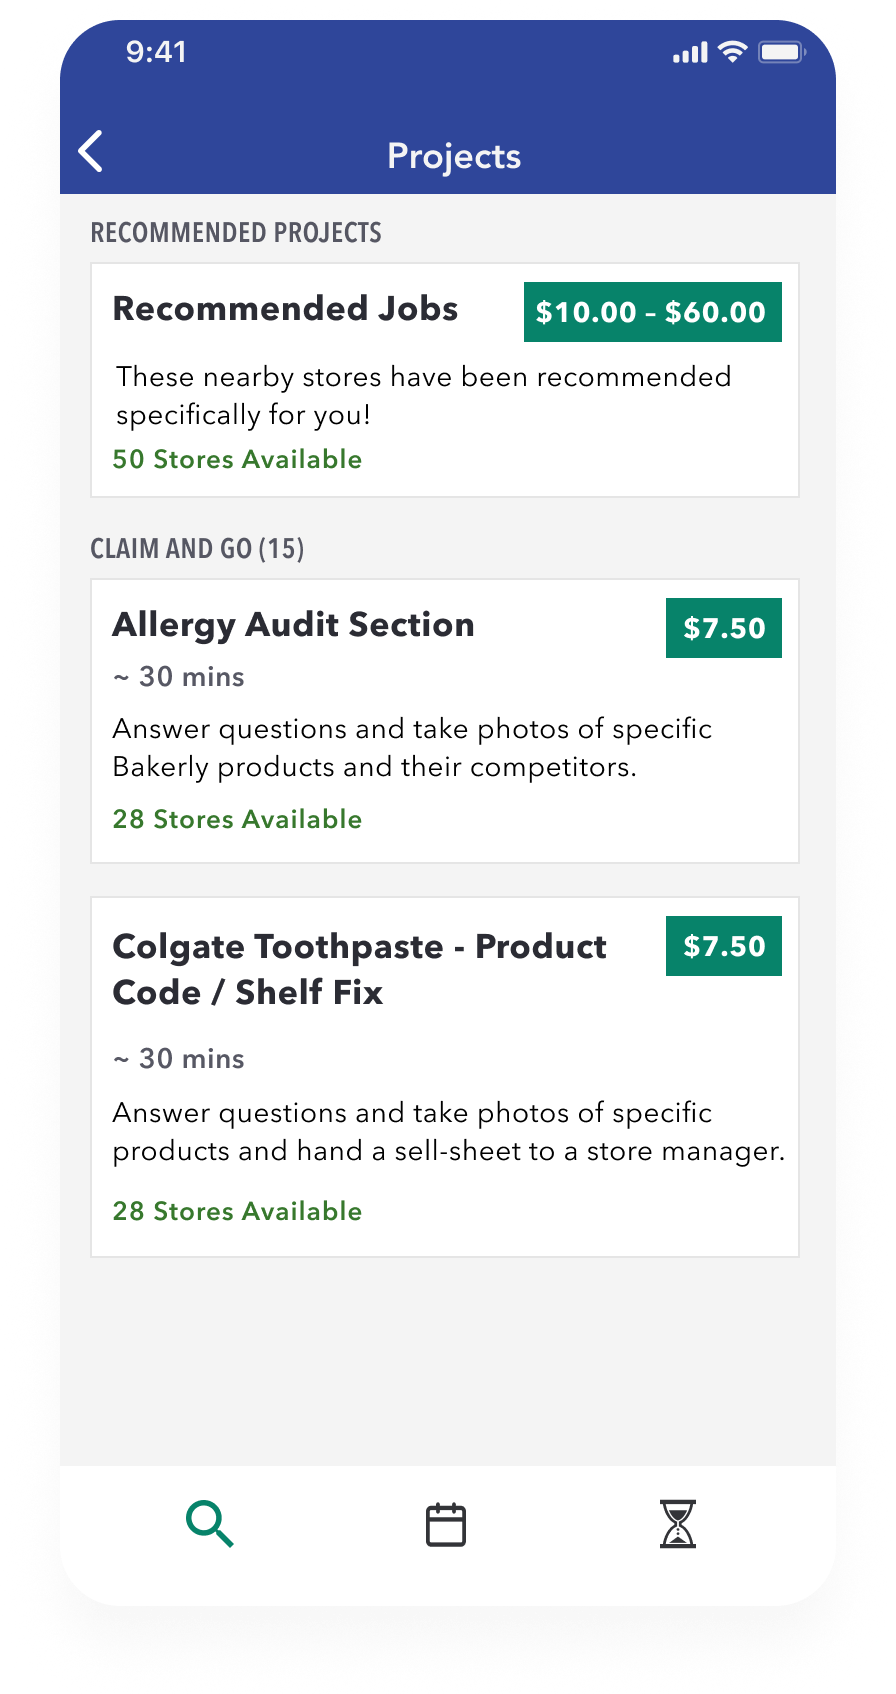Tap the battery status icon

point(781,52)
